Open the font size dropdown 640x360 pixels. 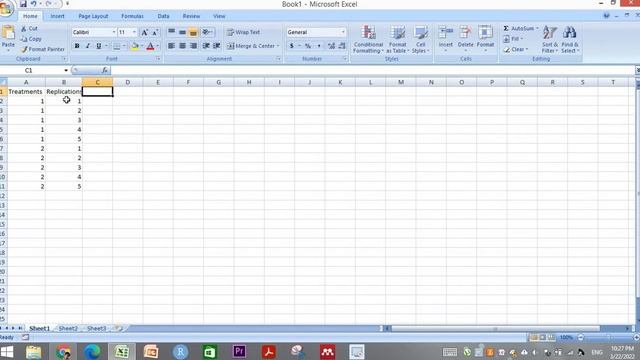coord(134,32)
